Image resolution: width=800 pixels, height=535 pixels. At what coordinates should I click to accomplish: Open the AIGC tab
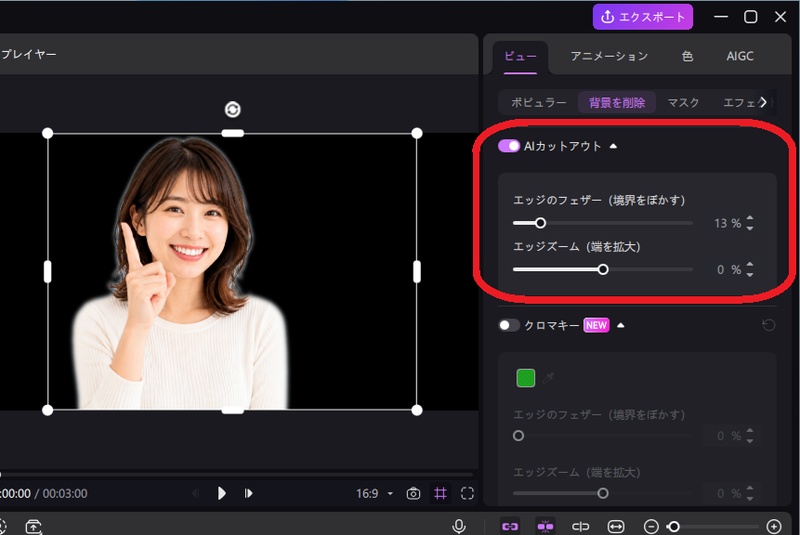740,56
